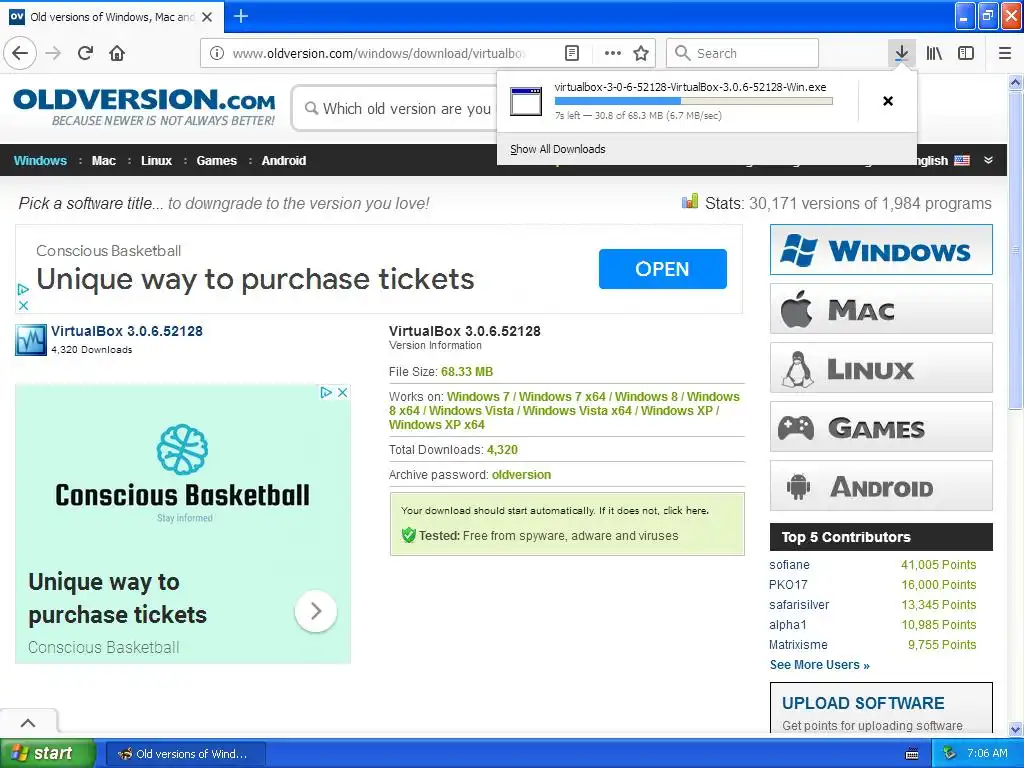Close the Old versions of Windows tab
The width and height of the screenshot is (1024, 768).
(x=207, y=17)
